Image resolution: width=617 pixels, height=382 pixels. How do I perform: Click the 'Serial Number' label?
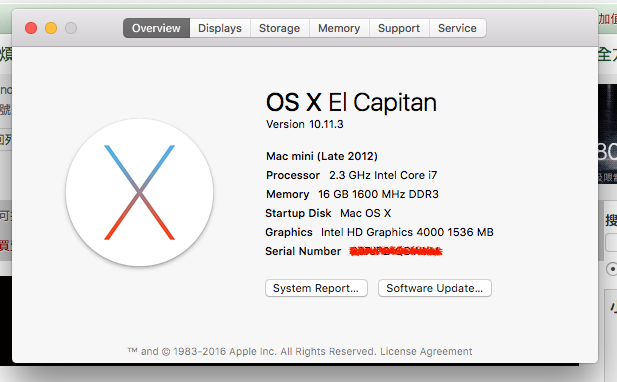pyautogui.click(x=303, y=251)
